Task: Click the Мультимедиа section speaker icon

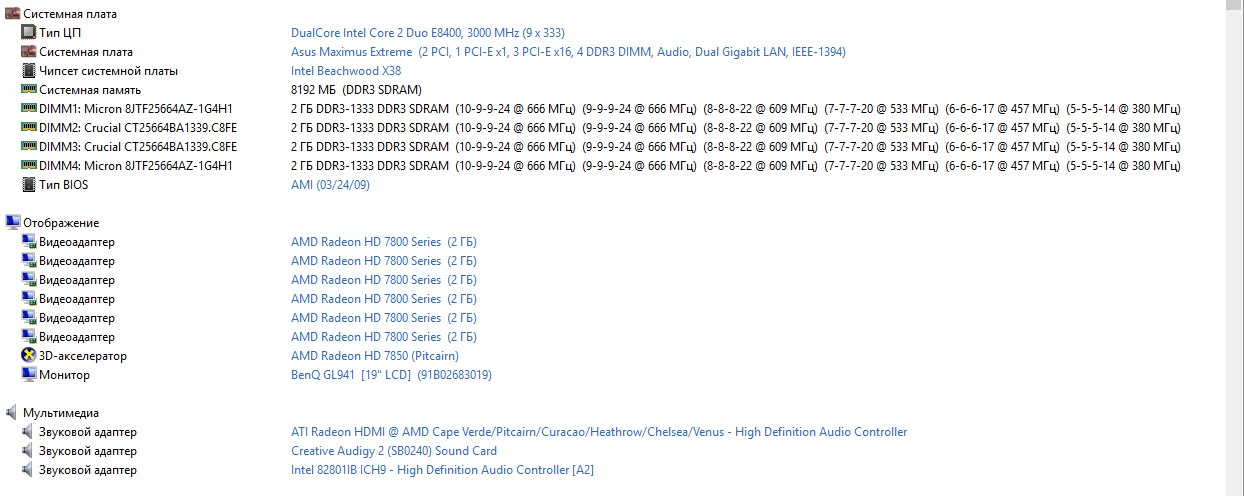Action: (x=12, y=413)
